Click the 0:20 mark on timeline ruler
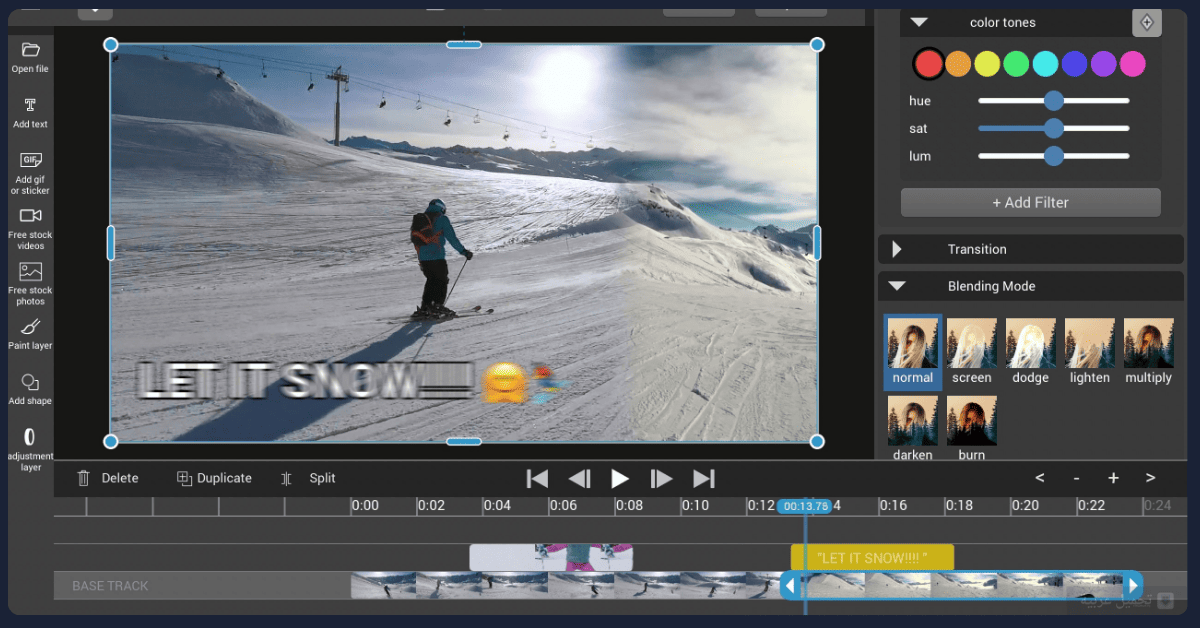The width and height of the screenshot is (1200, 628). pos(1026,505)
